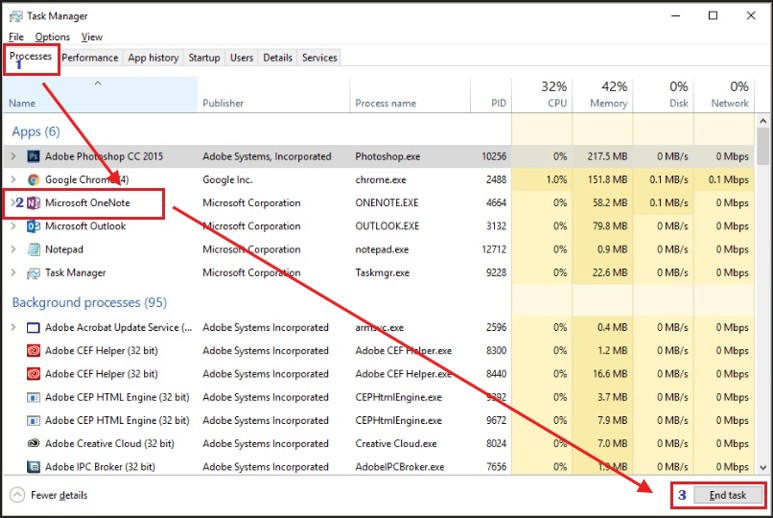The height and width of the screenshot is (518, 773).
Task: Expand the Adobe Acrobat Update Service row
Action: pyautogui.click(x=13, y=327)
